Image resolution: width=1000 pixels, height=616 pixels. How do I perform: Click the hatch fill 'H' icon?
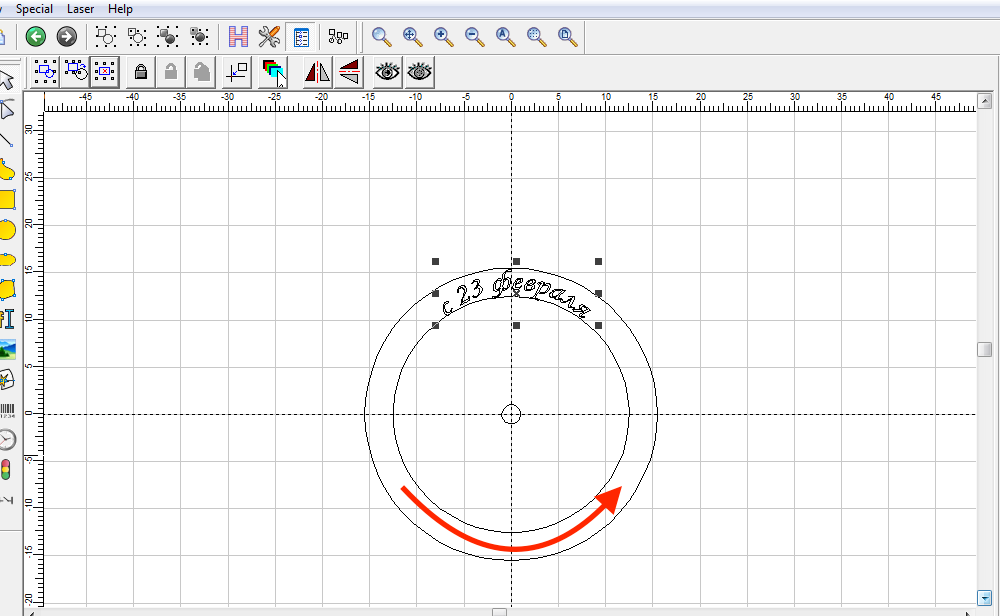coord(238,37)
